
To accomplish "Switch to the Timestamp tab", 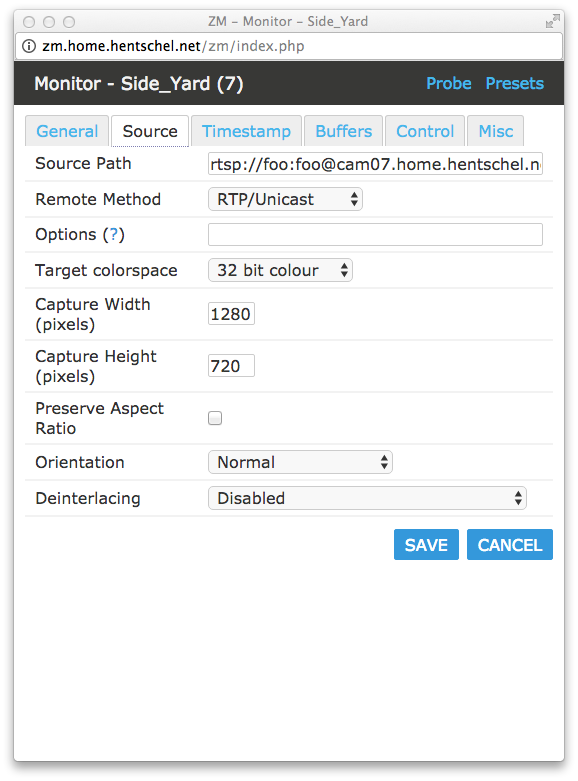I will [246, 131].
